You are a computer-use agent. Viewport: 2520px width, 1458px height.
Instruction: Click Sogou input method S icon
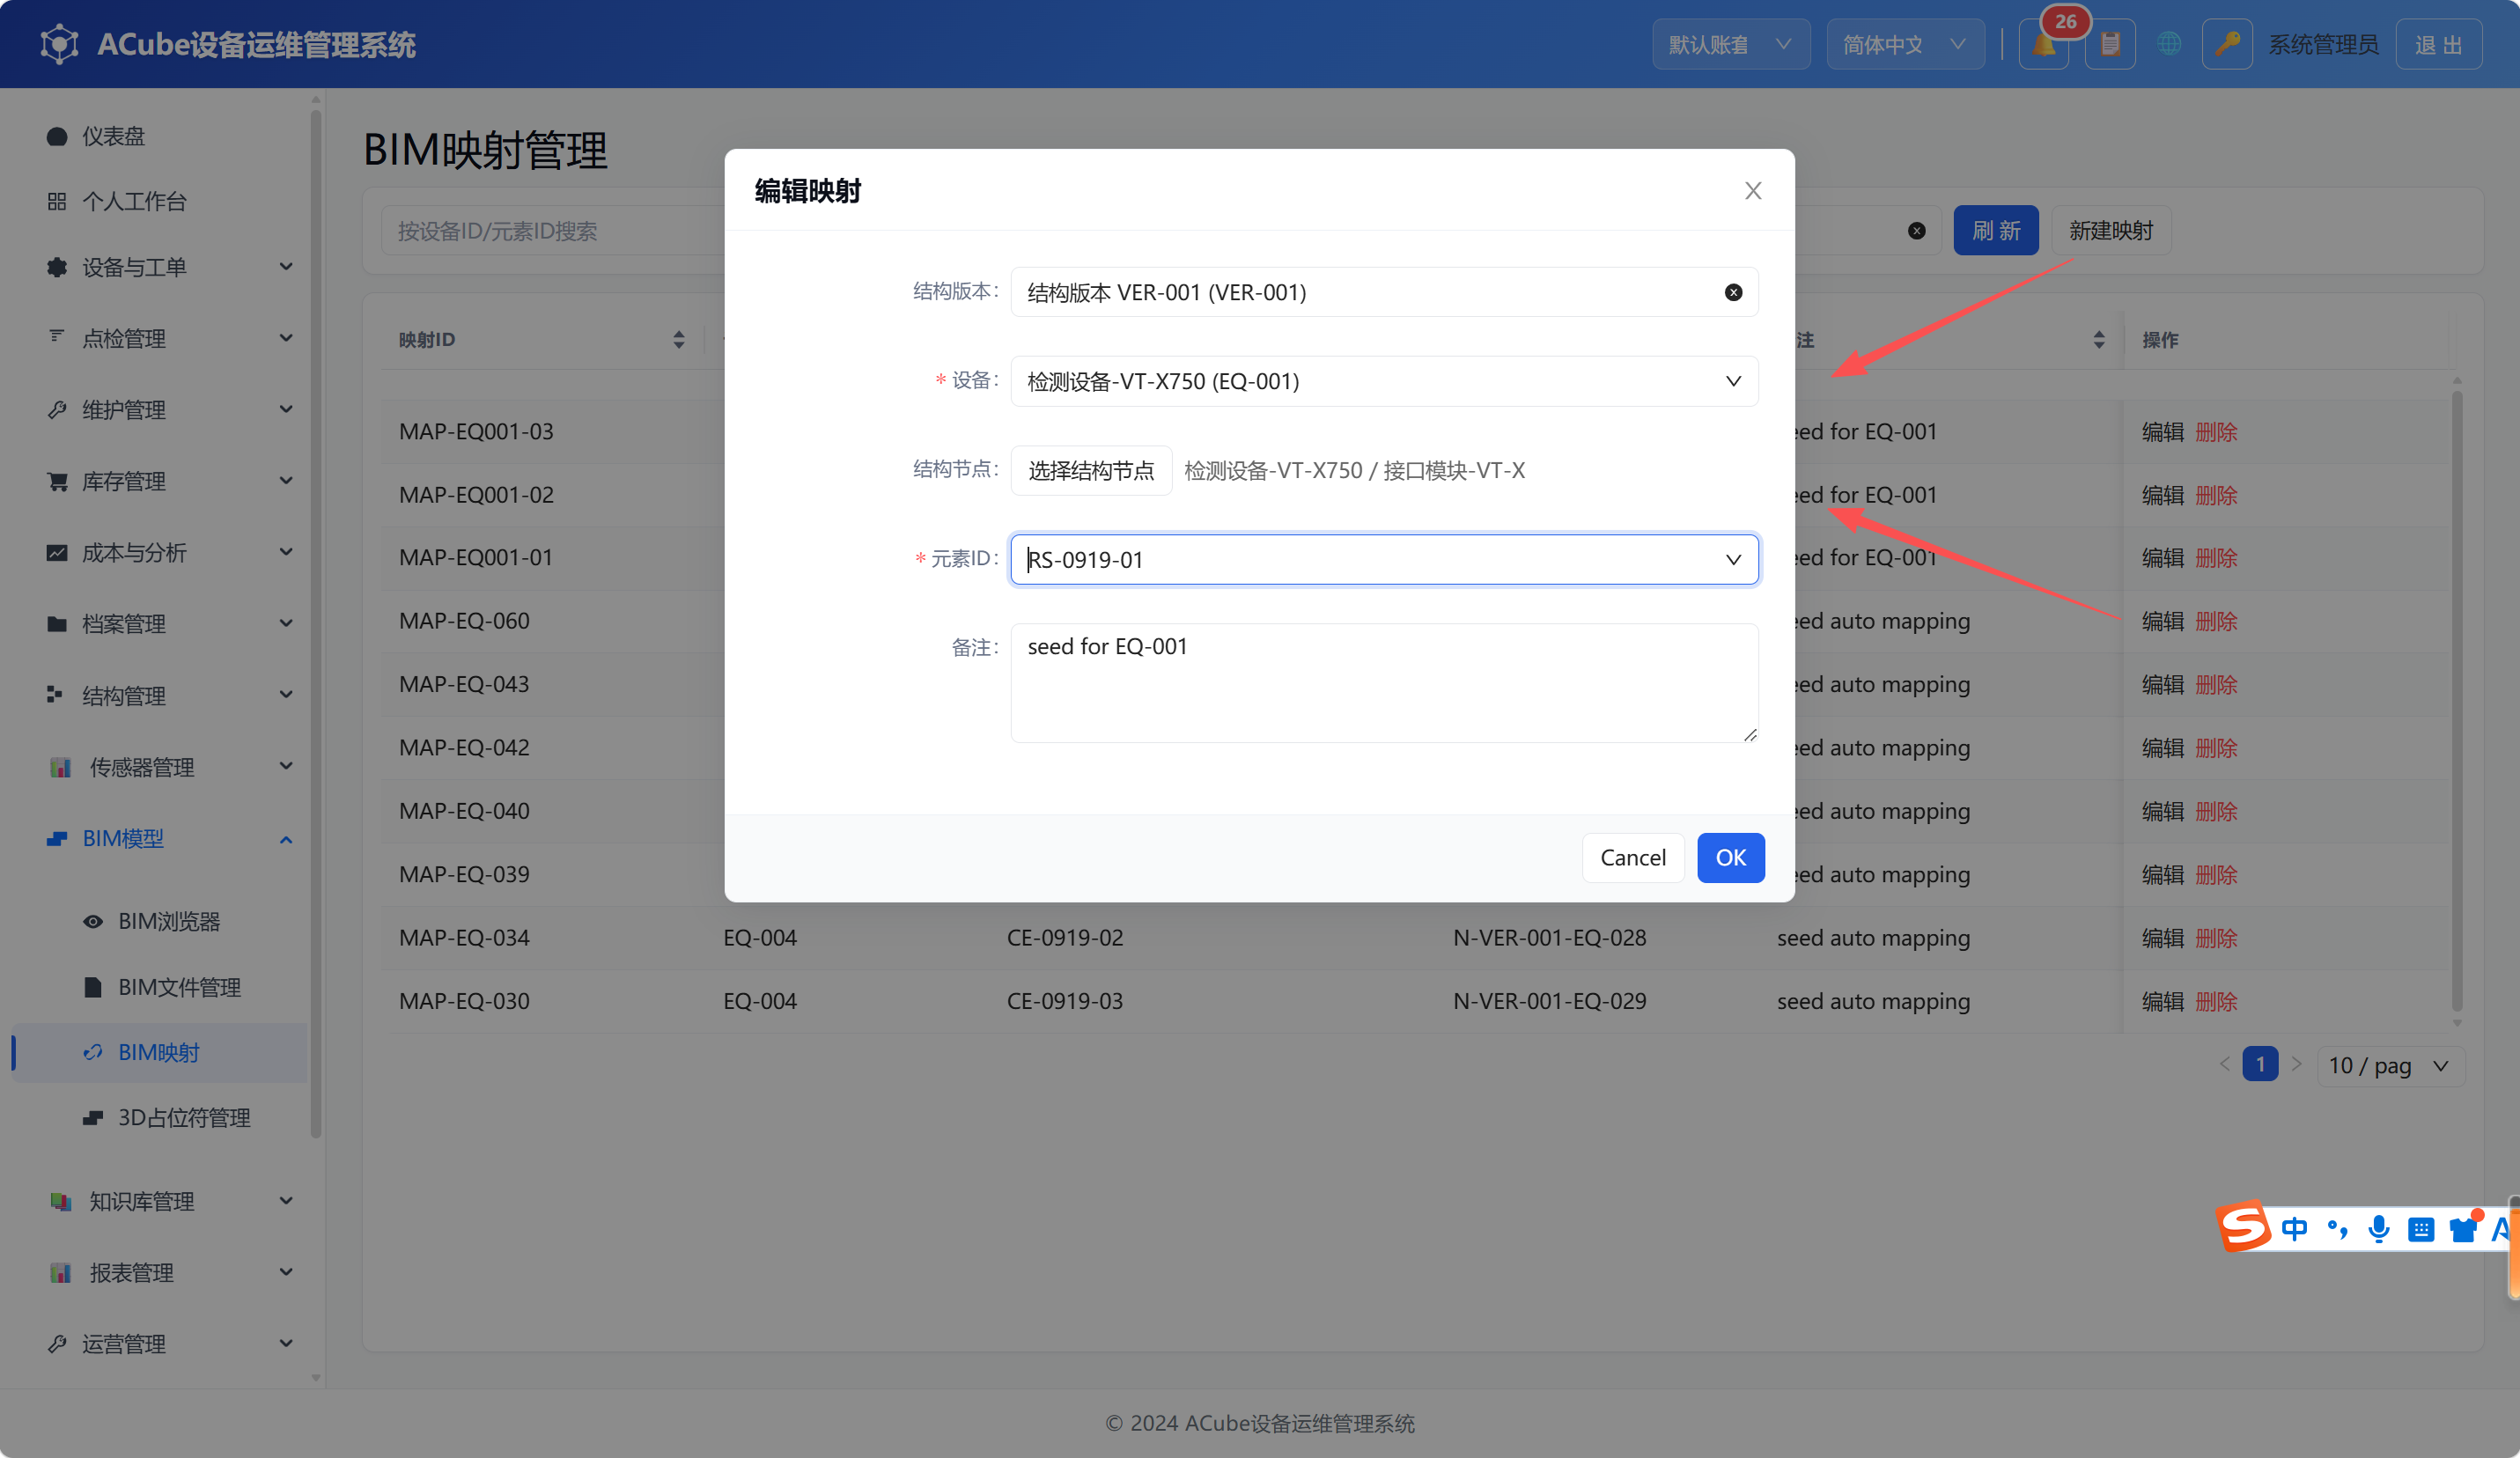pos(2243,1227)
